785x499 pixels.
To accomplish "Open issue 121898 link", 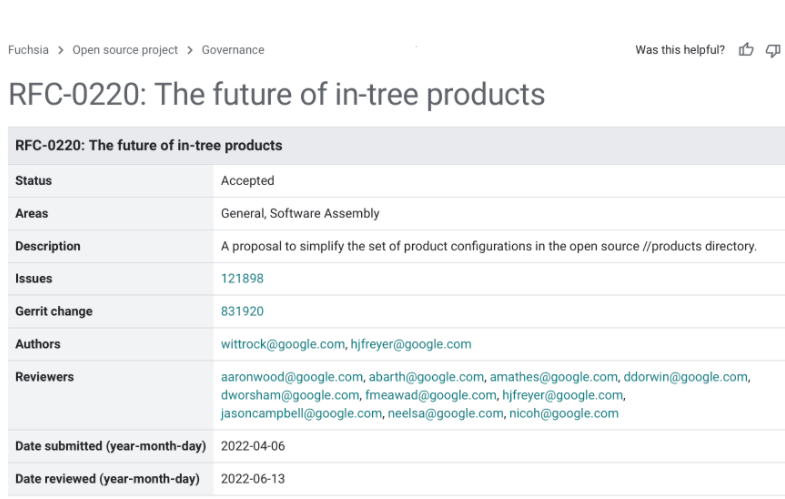I will 242,279.
